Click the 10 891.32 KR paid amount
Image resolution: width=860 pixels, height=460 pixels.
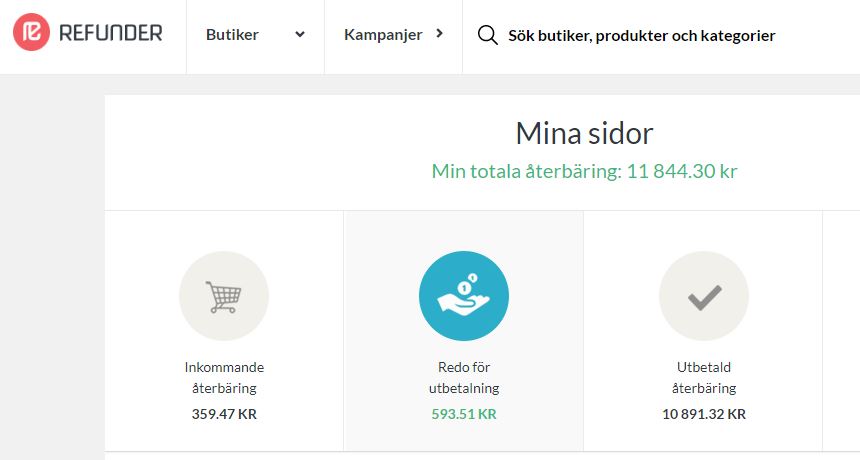point(704,414)
